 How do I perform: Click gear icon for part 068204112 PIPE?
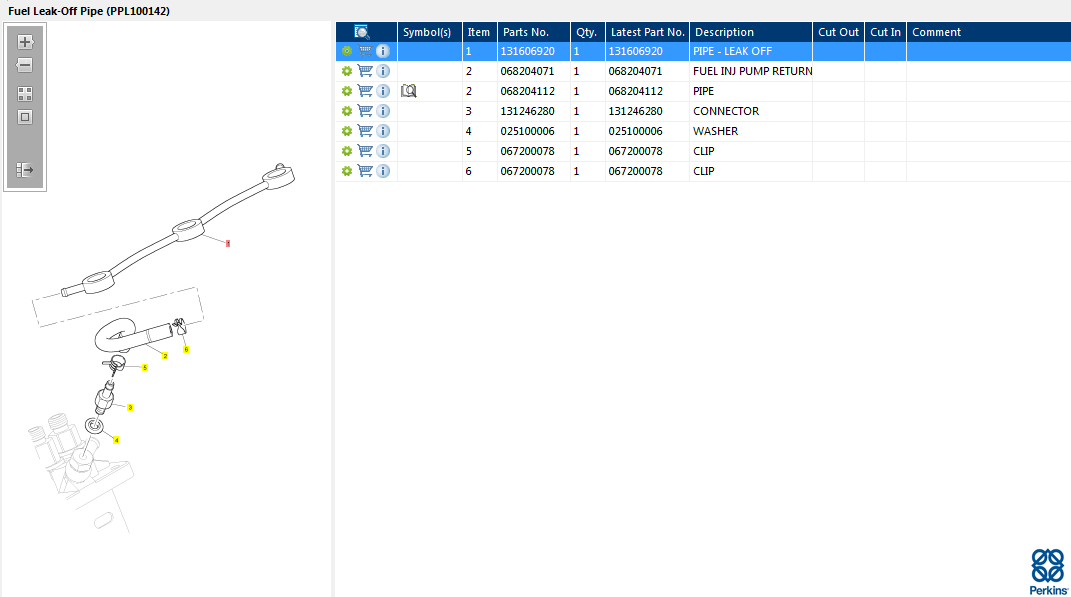[x=347, y=91]
